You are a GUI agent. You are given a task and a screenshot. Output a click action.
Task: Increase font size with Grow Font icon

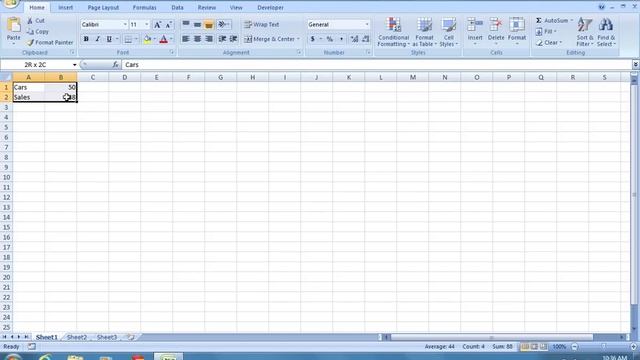(157, 25)
